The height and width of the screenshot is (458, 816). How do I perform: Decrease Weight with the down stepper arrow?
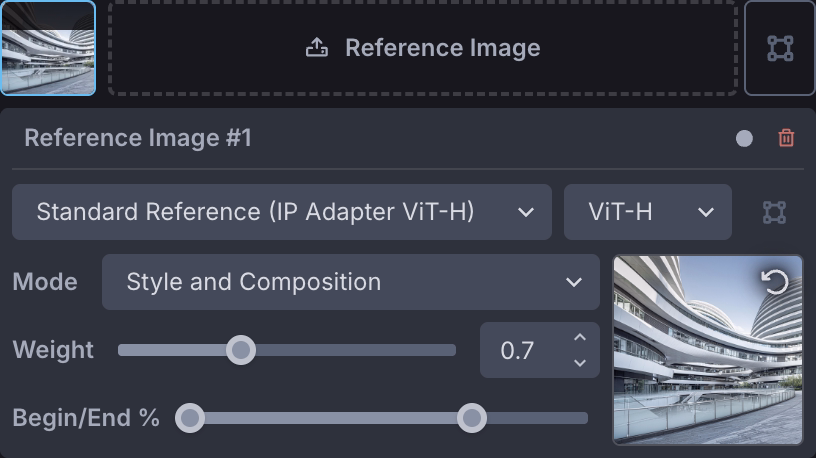580,362
